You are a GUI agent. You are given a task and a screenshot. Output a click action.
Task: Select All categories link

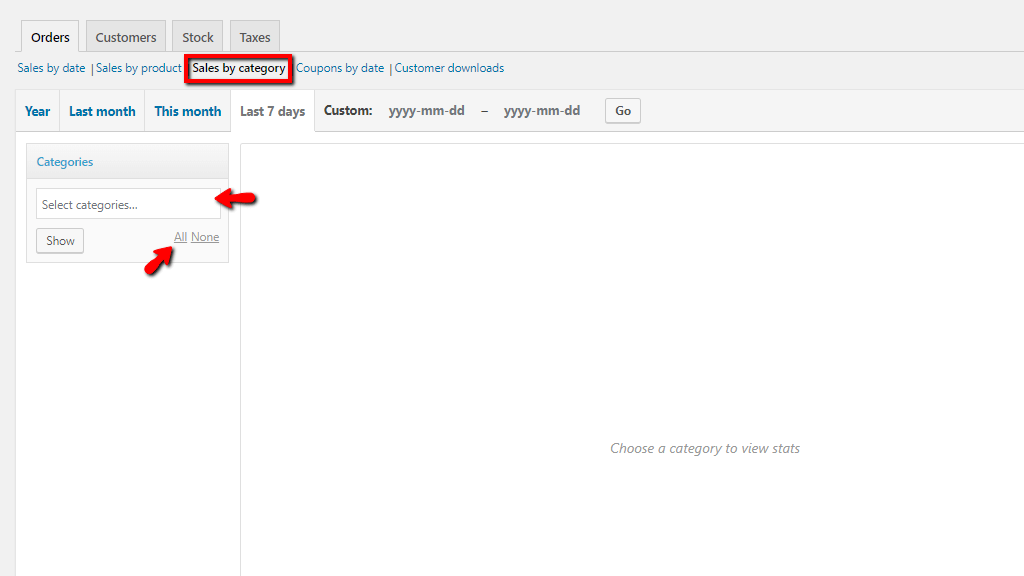coord(180,237)
